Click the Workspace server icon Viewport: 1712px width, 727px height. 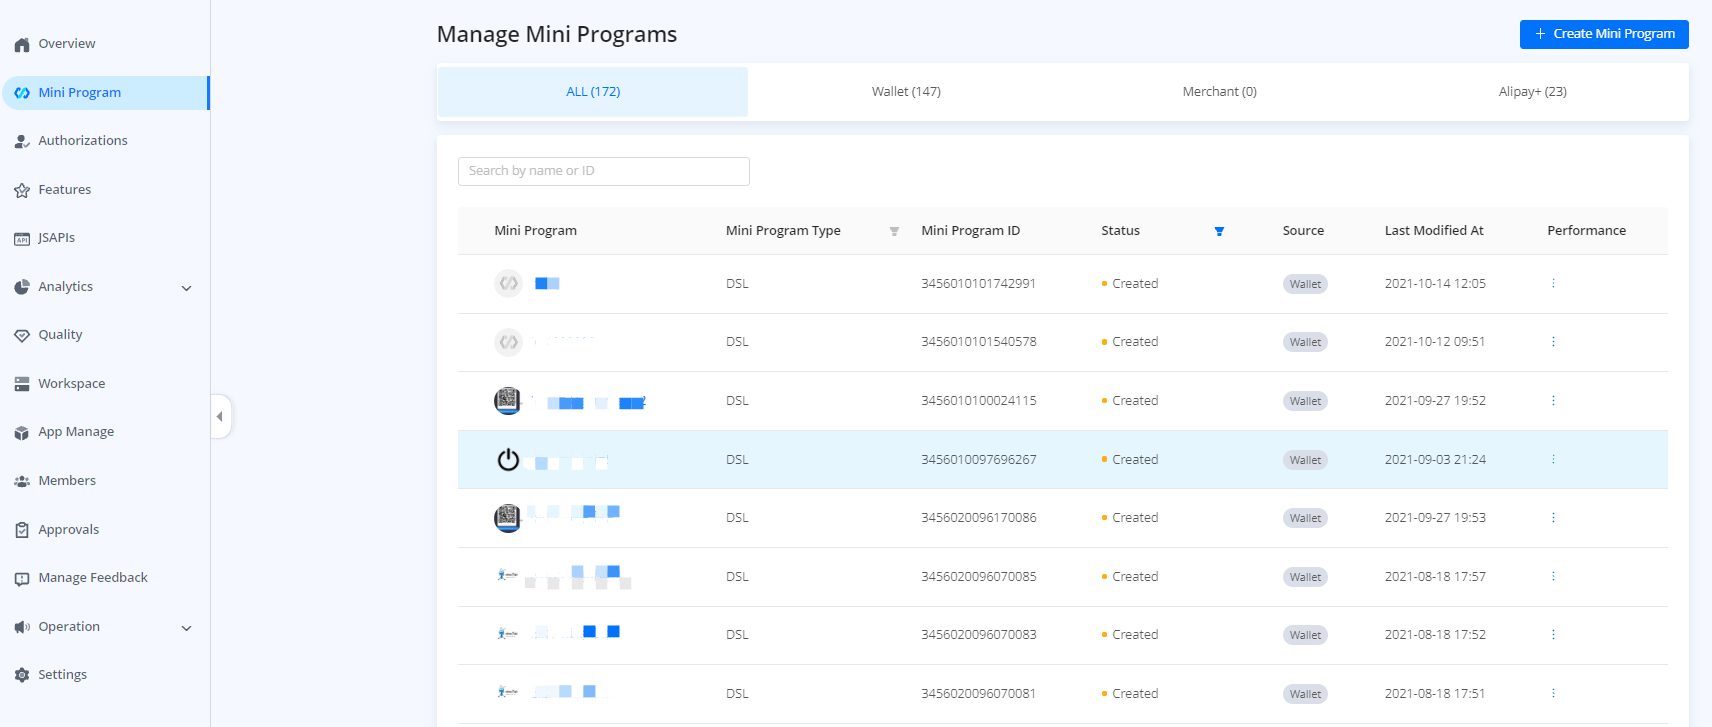[22, 384]
